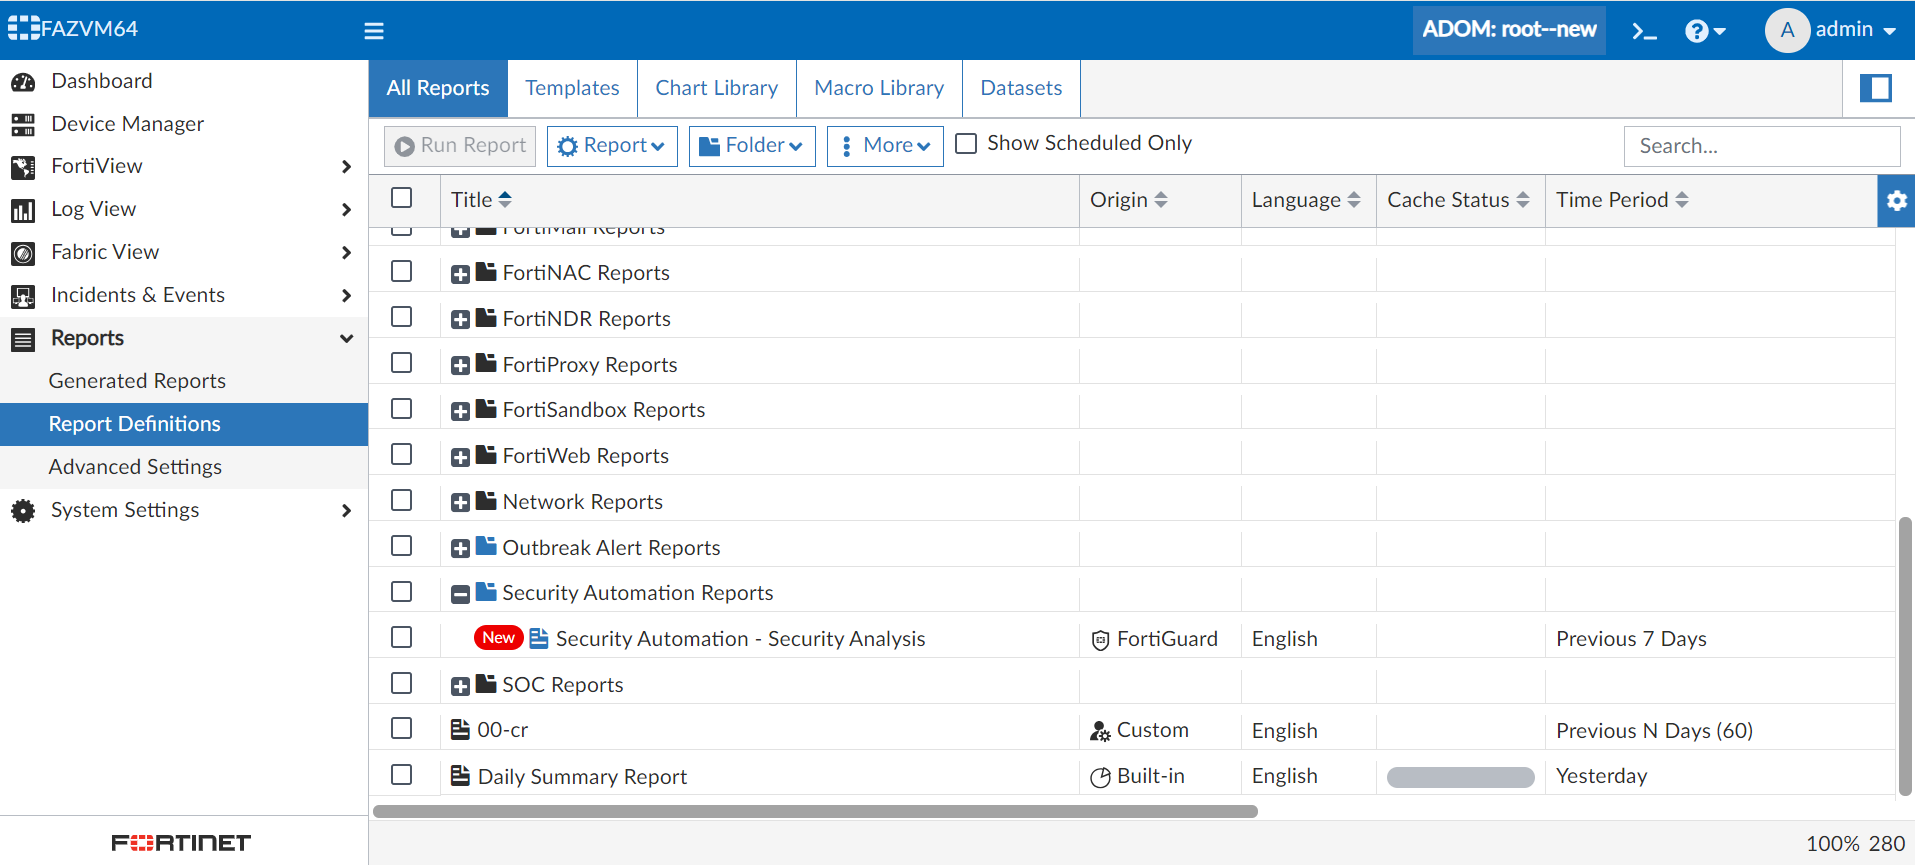Toggle the sidebar hamburger menu

point(374,31)
